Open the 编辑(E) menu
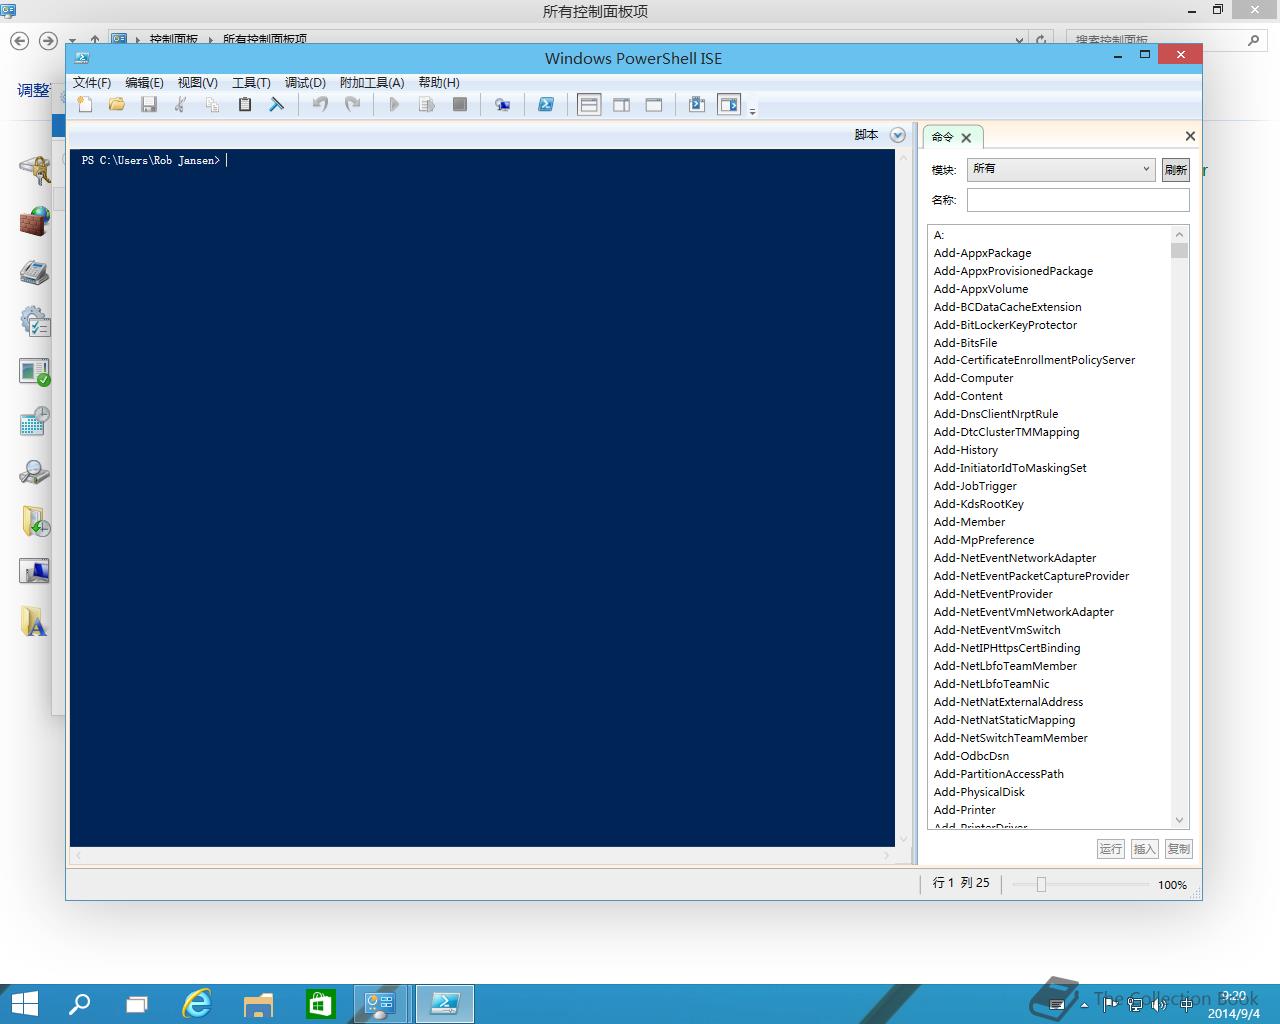Screen dimensions: 1280x1024 click(144, 83)
